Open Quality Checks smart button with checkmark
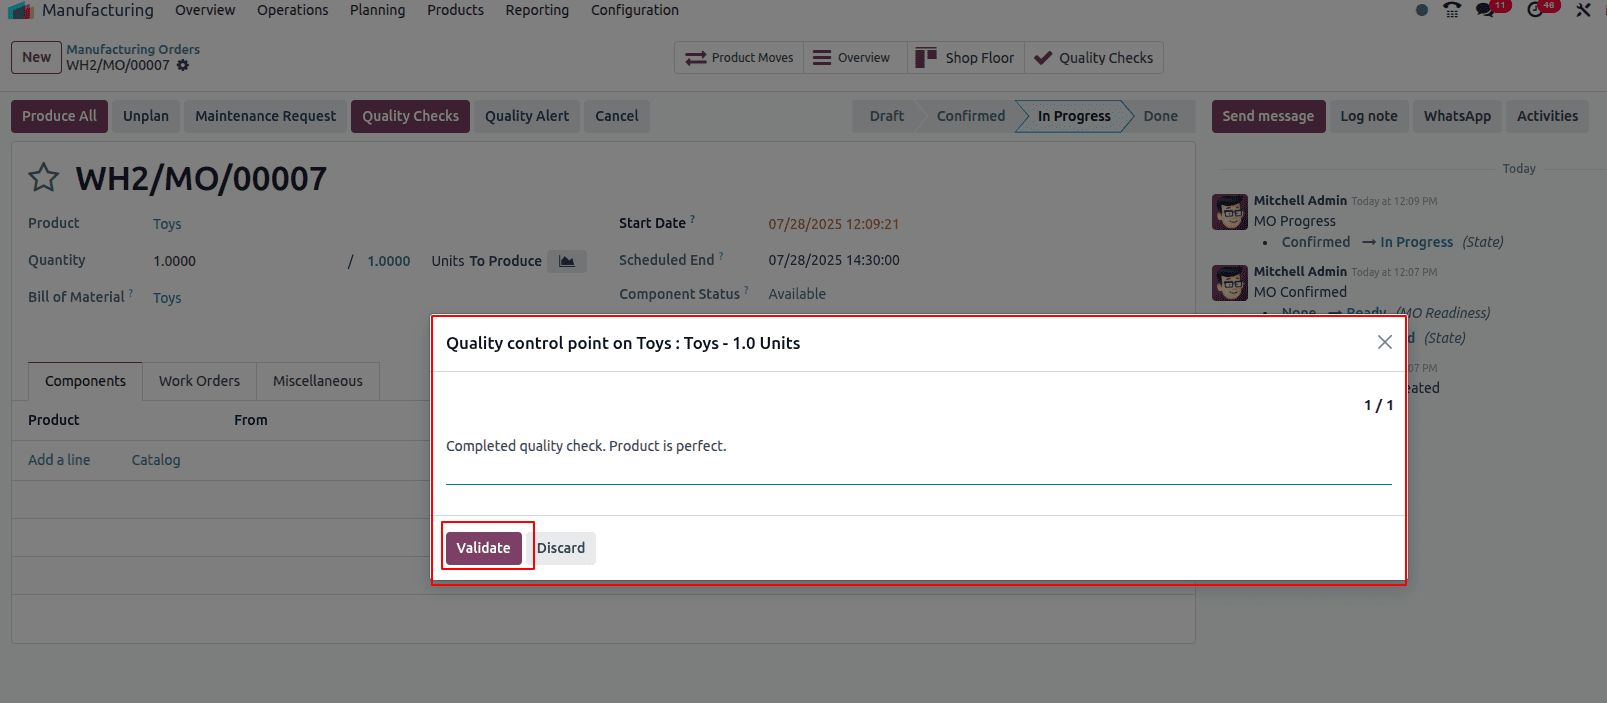Image resolution: width=1607 pixels, height=703 pixels. coord(1094,58)
